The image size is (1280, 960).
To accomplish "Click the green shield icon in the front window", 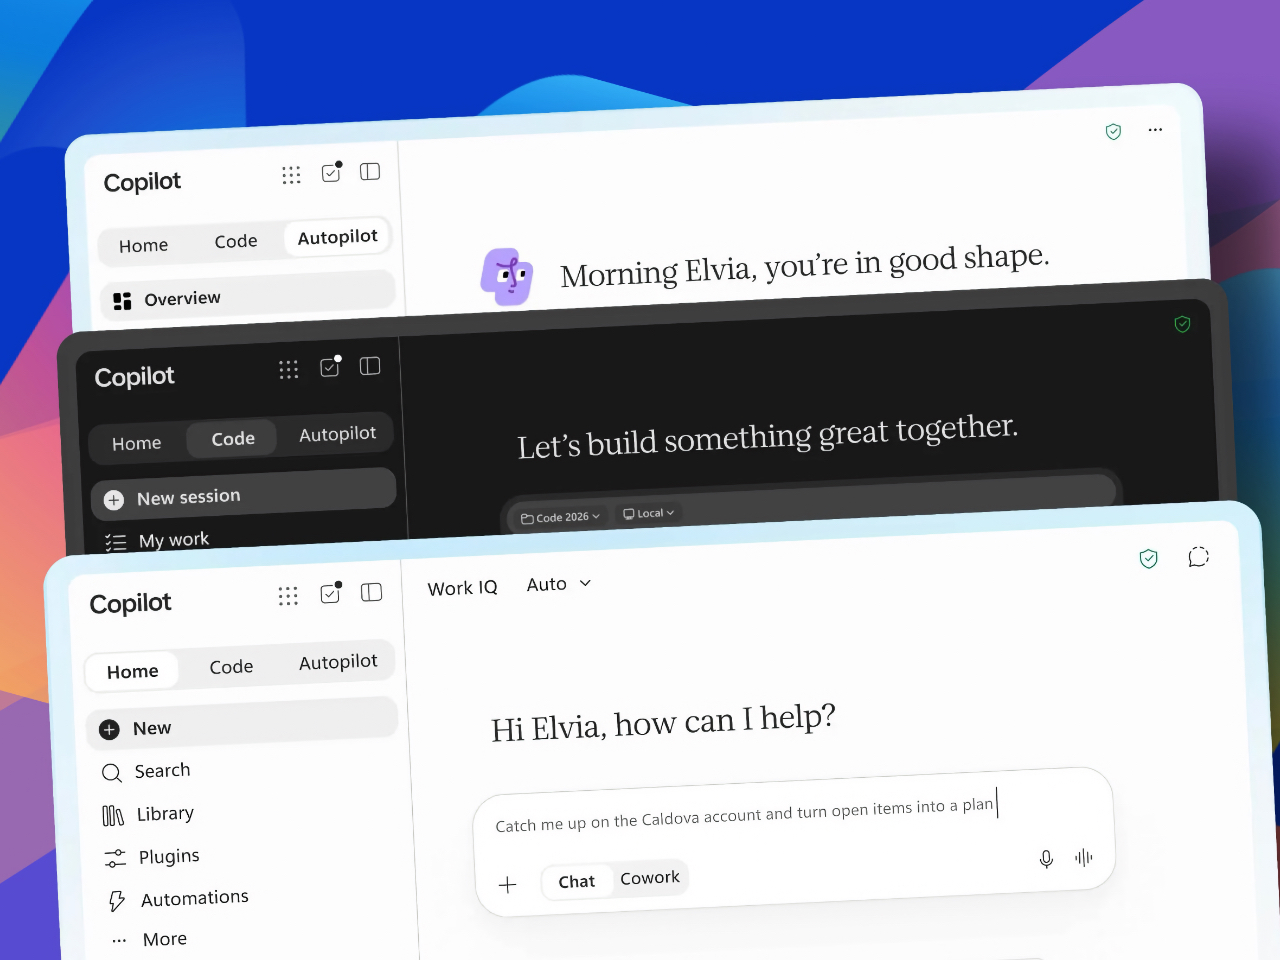I will (1149, 559).
